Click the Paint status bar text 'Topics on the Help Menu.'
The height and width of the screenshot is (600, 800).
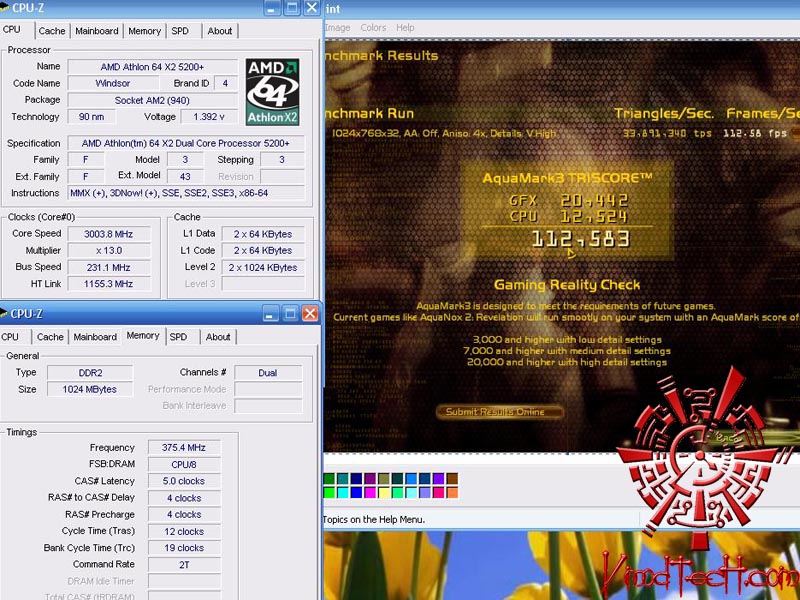(x=373, y=519)
